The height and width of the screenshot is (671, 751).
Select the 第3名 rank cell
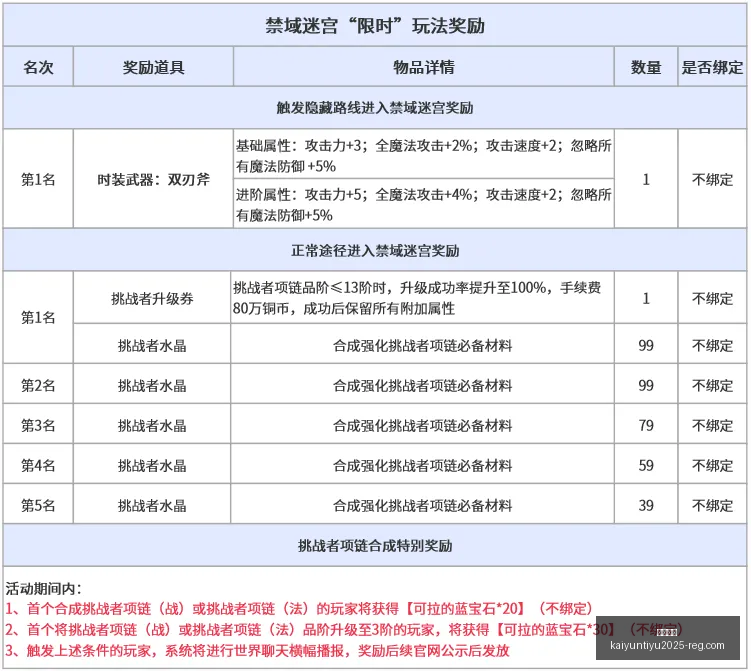[38, 425]
